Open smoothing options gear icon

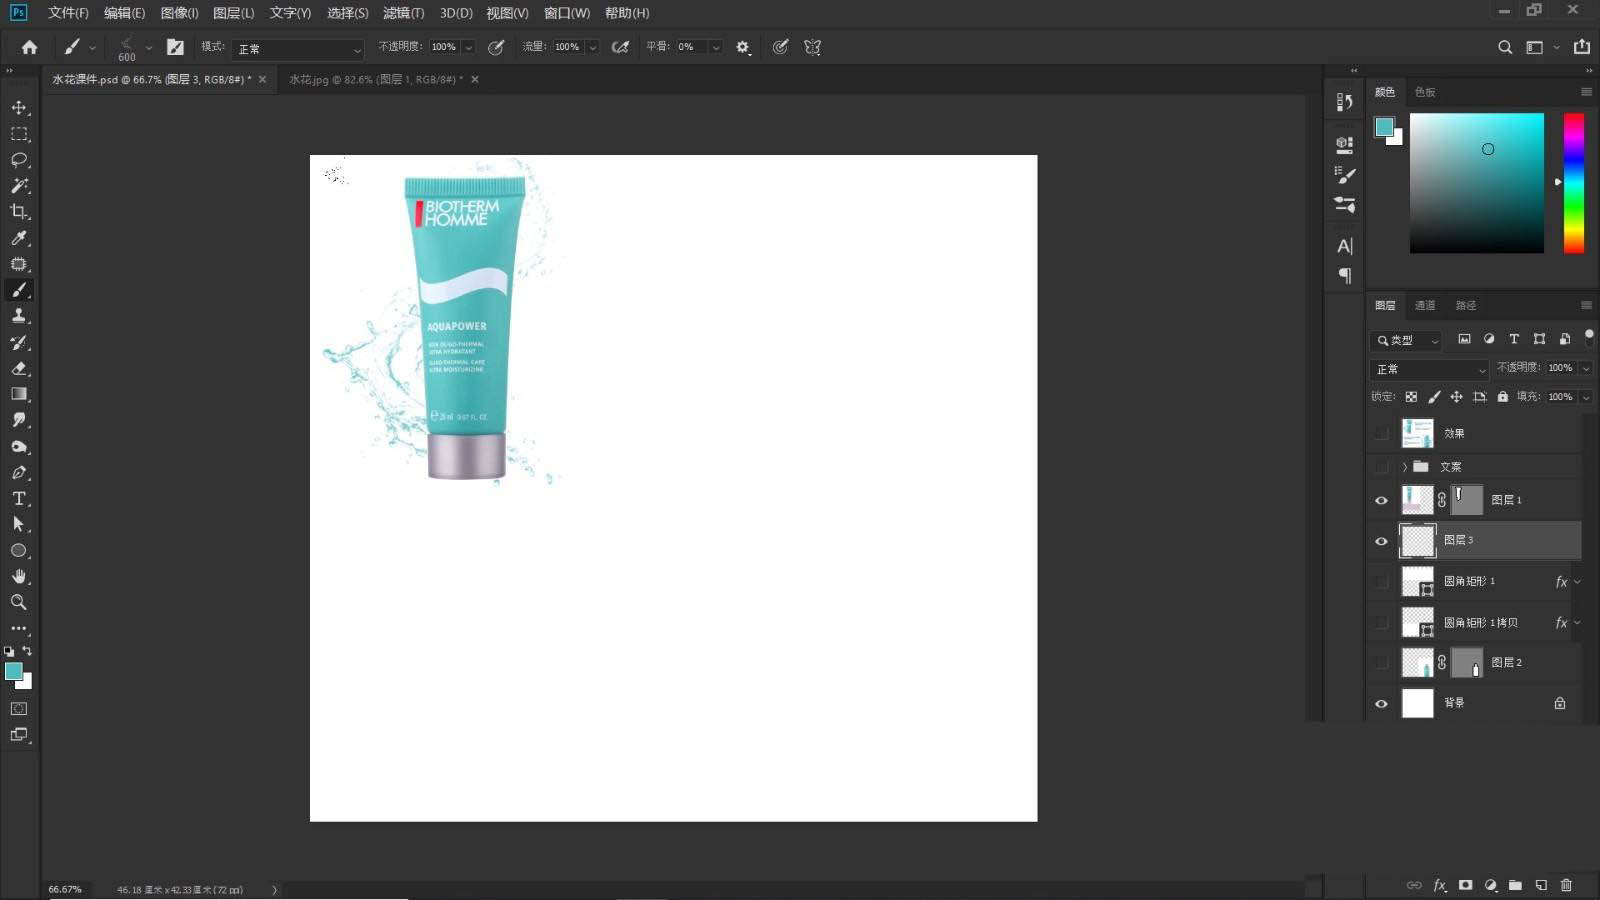[x=742, y=47]
